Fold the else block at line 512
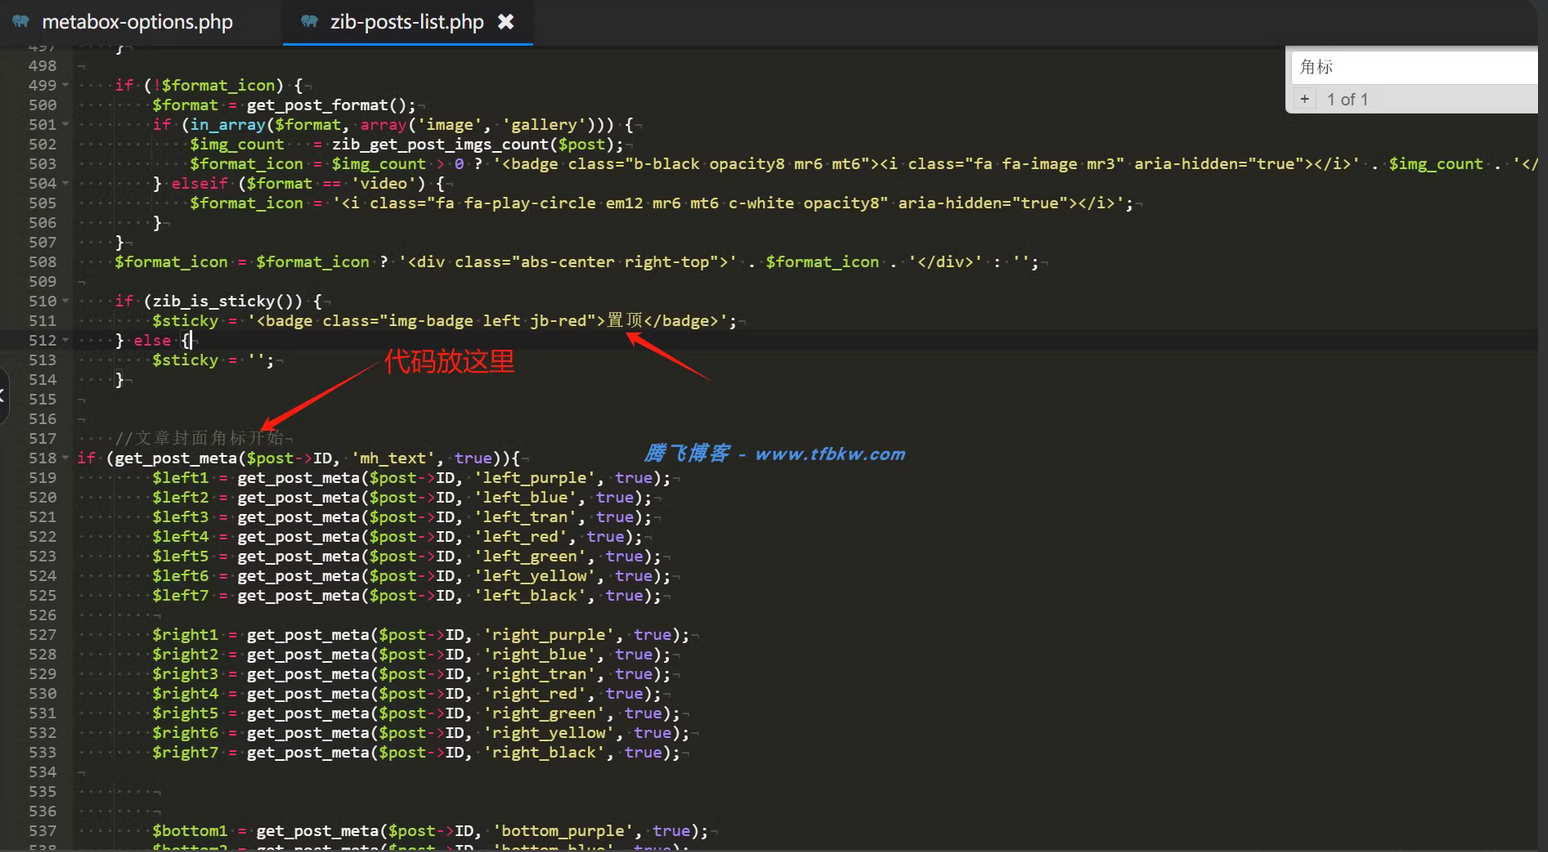 66,340
